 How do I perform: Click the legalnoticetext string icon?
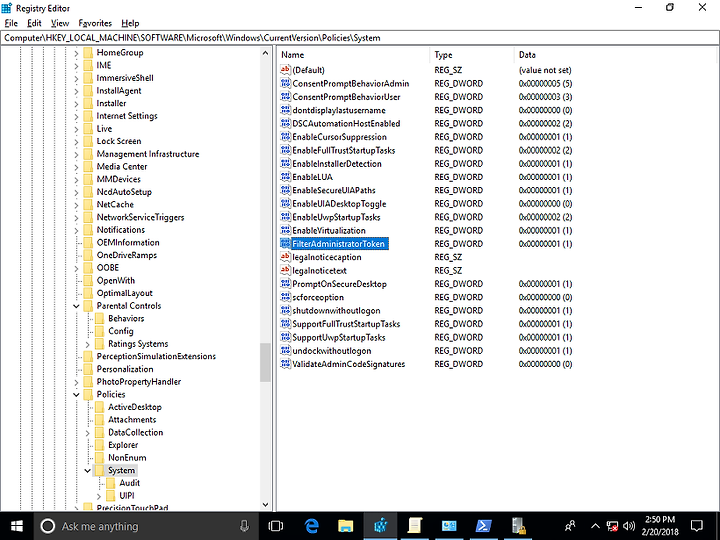click(x=285, y=270)
